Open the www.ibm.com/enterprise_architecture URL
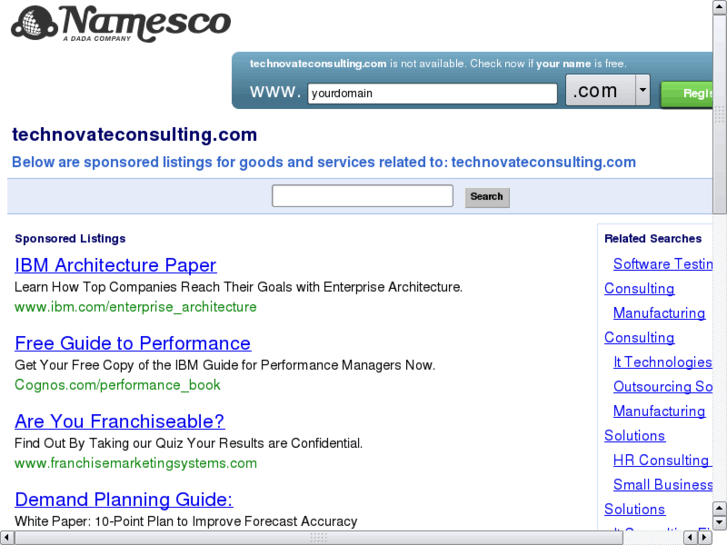The image size is (727, 545). 135,307
